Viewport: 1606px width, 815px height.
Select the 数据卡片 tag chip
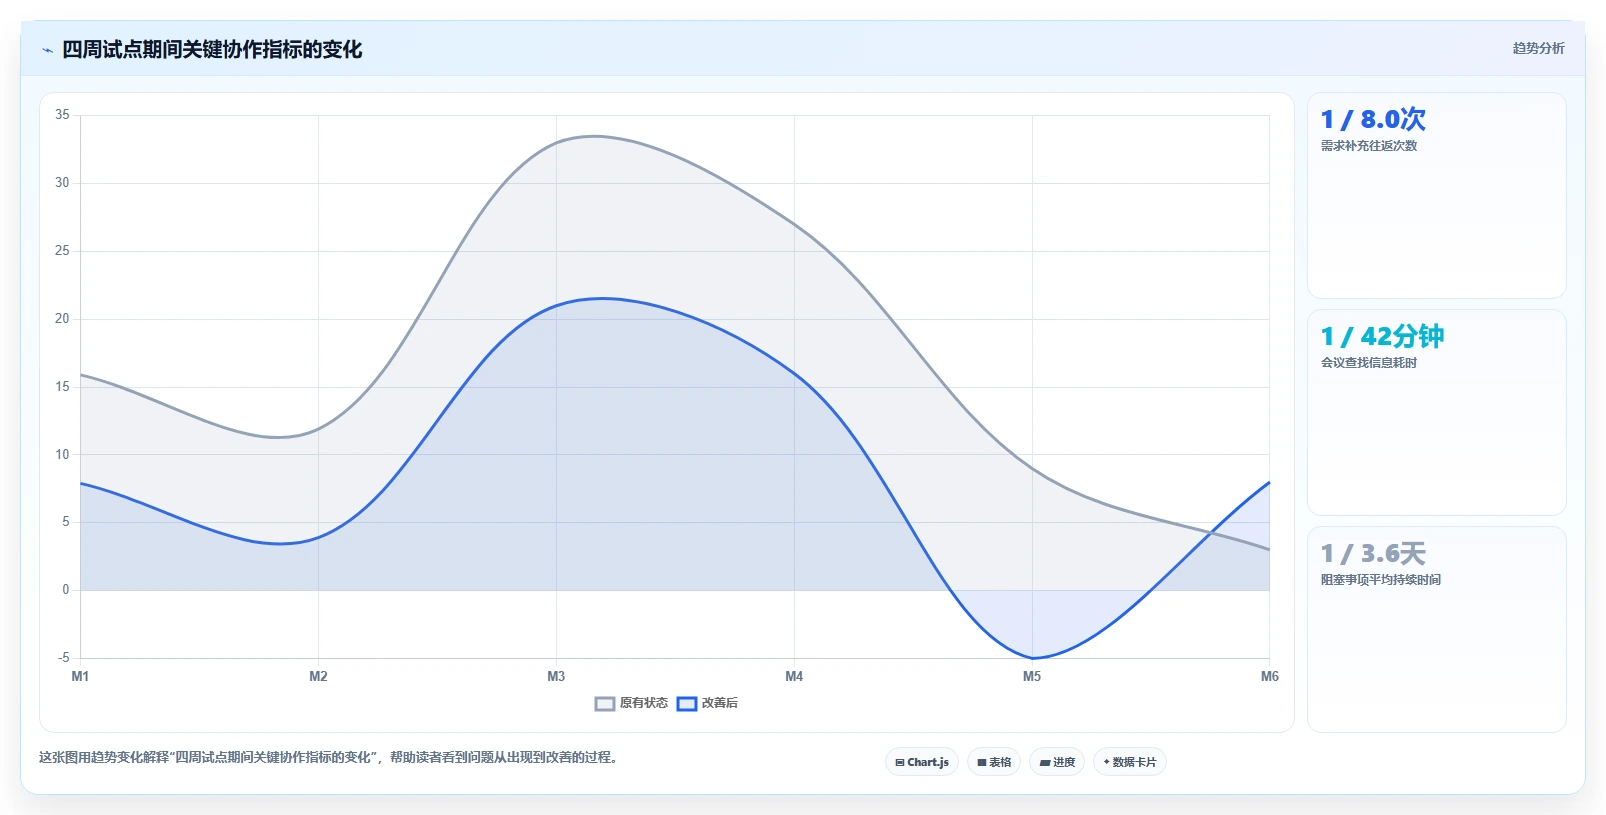click(1130, 762)
